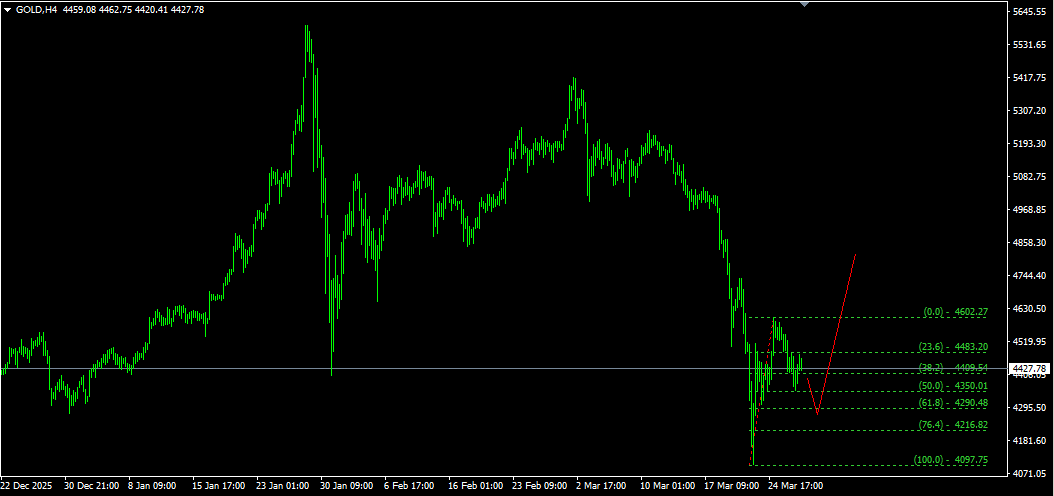Click the 4181.60 price axis label
This screenshot has height=496, width=1054.
point(1030,441)
